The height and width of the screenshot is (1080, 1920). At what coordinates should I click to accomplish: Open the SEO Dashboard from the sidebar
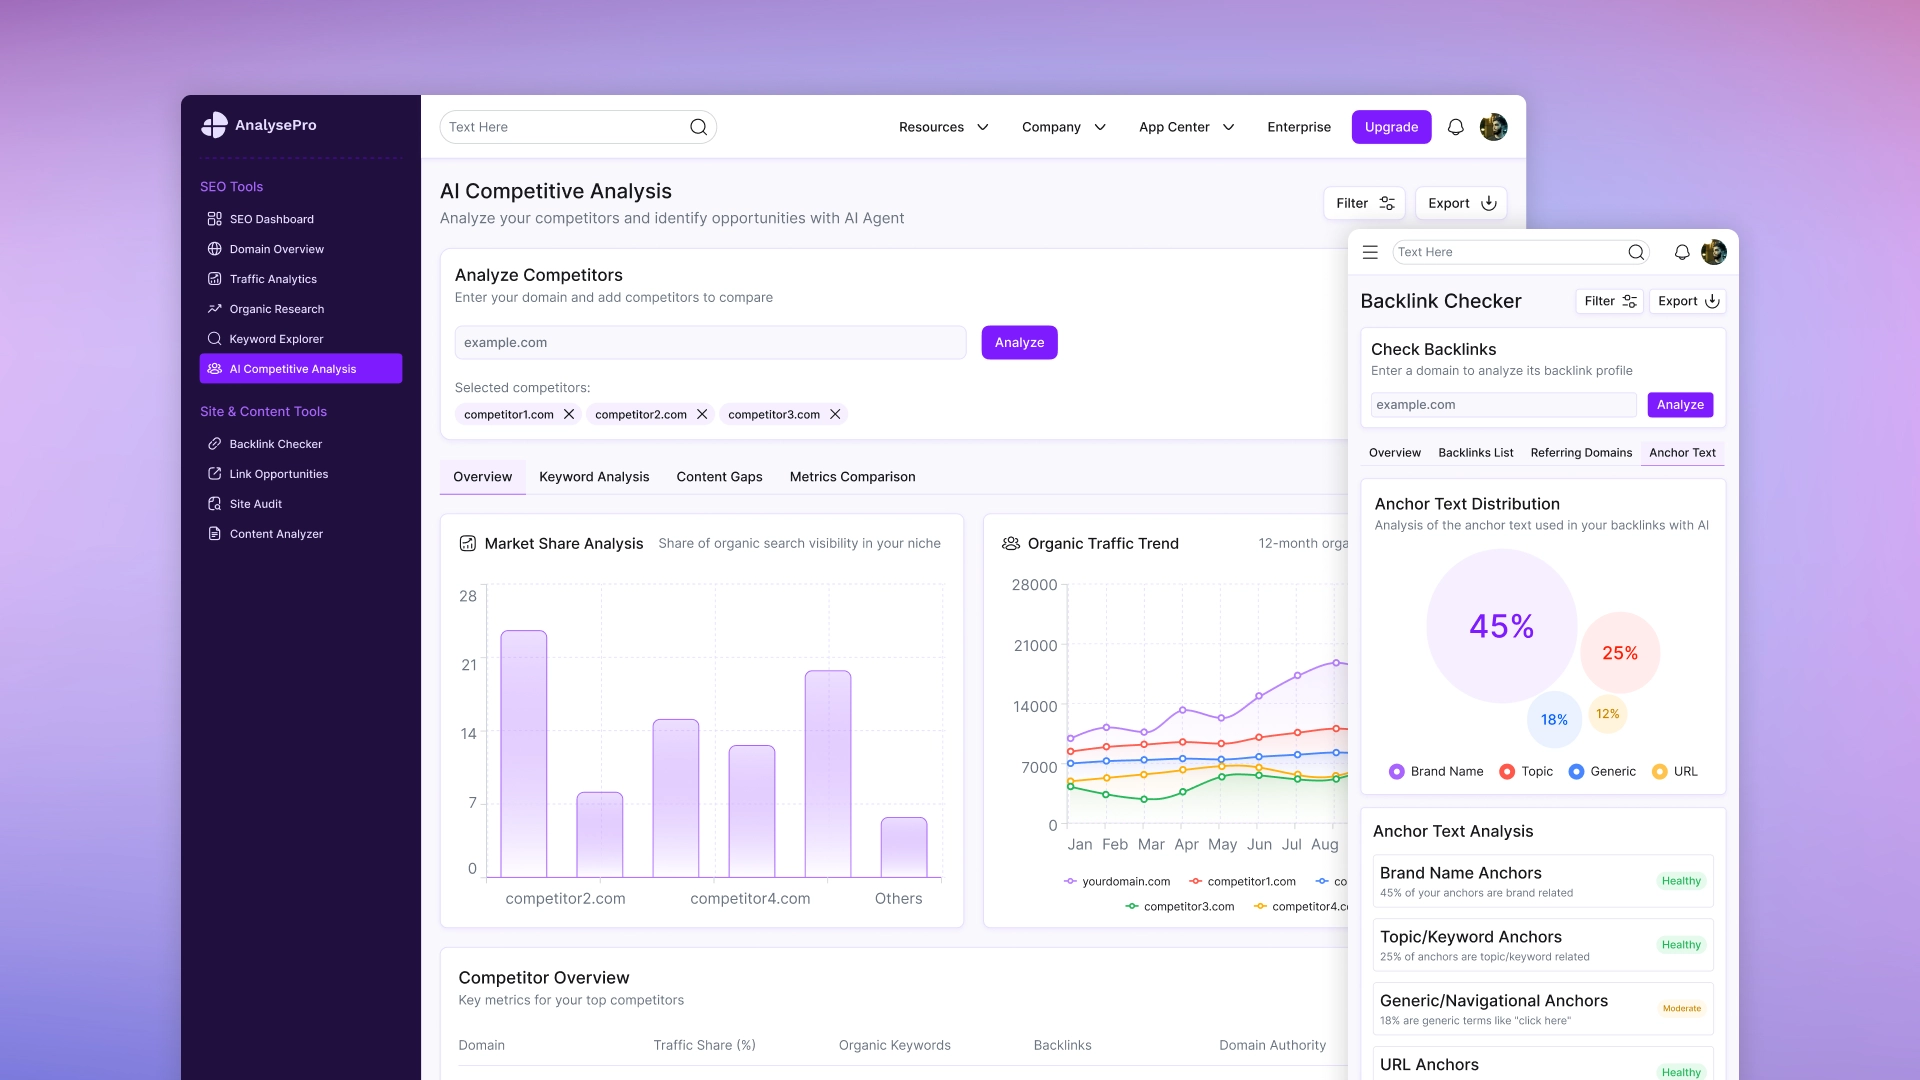click(x=273, y=218)
